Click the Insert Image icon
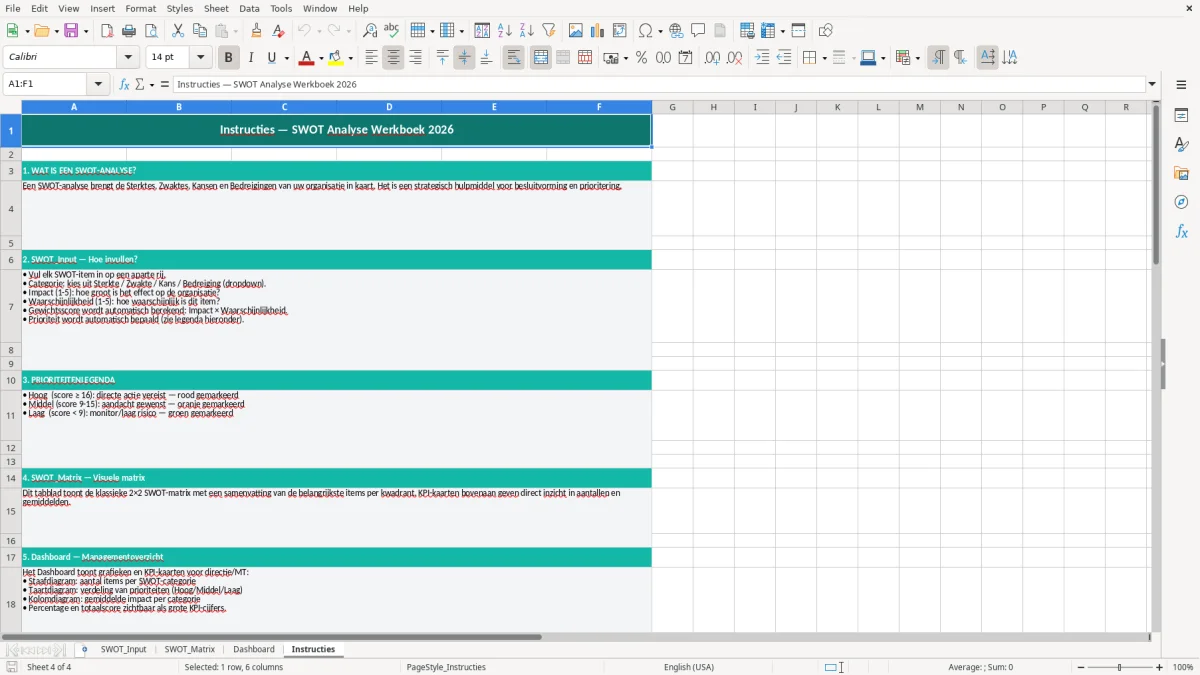Viewport: 1200px width, 675px height. click(575, 31)
